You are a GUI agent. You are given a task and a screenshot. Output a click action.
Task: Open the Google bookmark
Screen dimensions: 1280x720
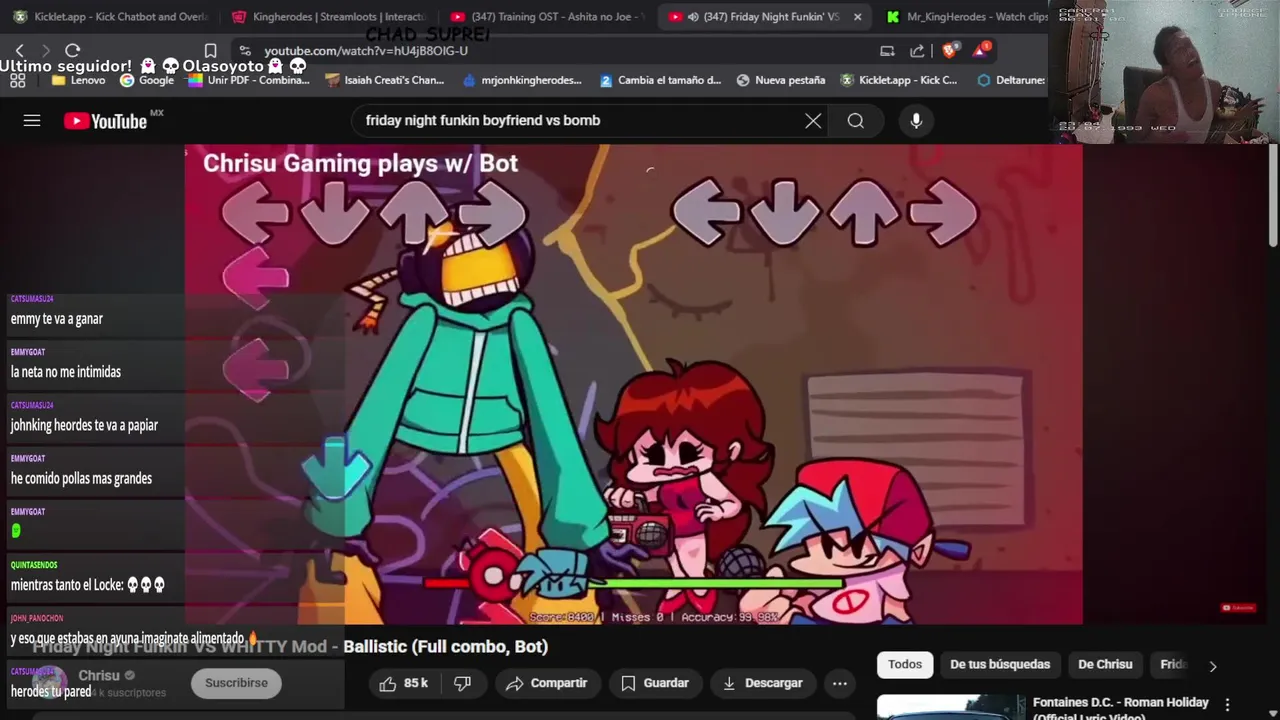[146, 80]
